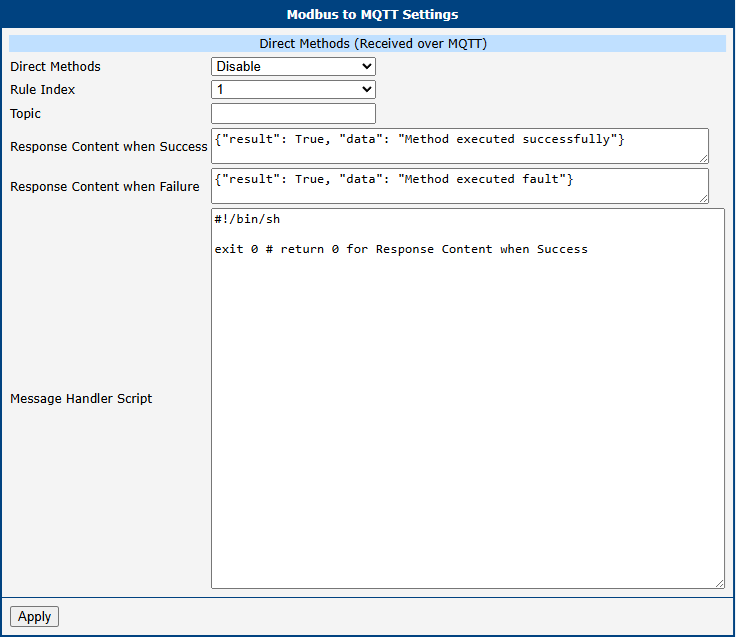Click the resize handle of Failure response textarea

pos(704,199)
